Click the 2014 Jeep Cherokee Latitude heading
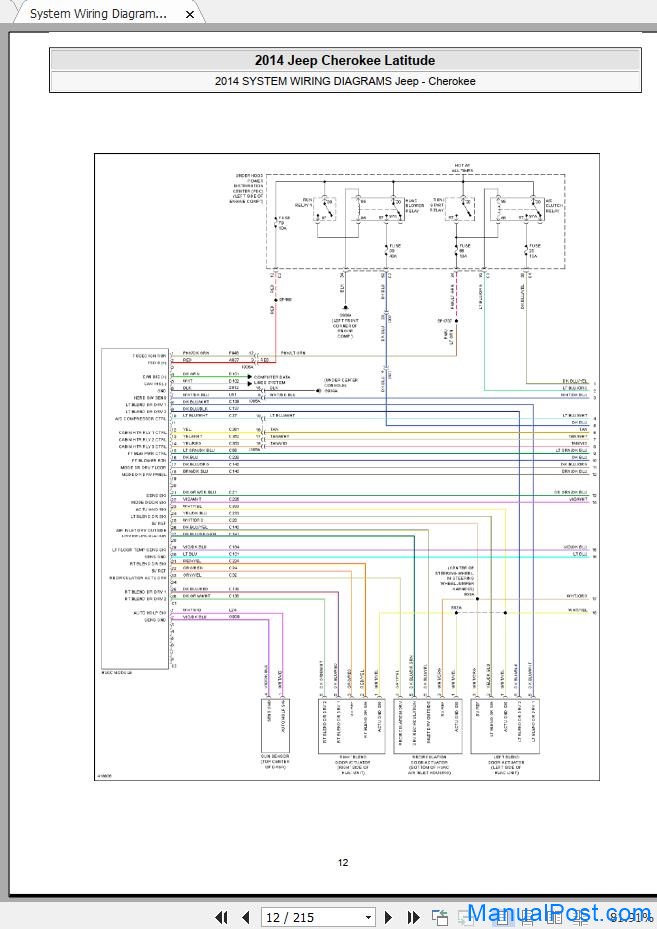The image size is (657, 929). point(345,60)
